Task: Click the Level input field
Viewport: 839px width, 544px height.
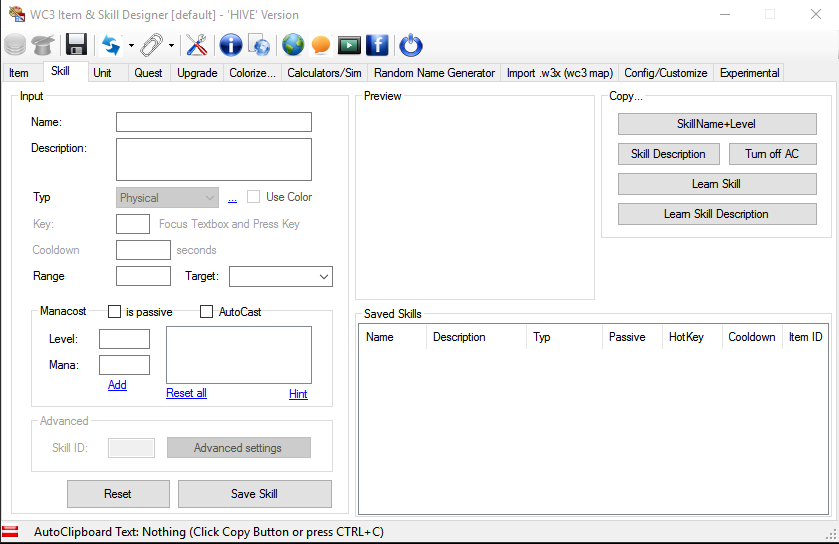Action: (x=124, y=339)
